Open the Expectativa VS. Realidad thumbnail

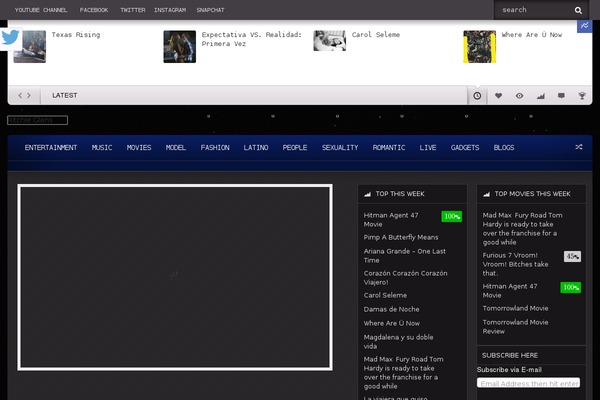coord(179,47)
